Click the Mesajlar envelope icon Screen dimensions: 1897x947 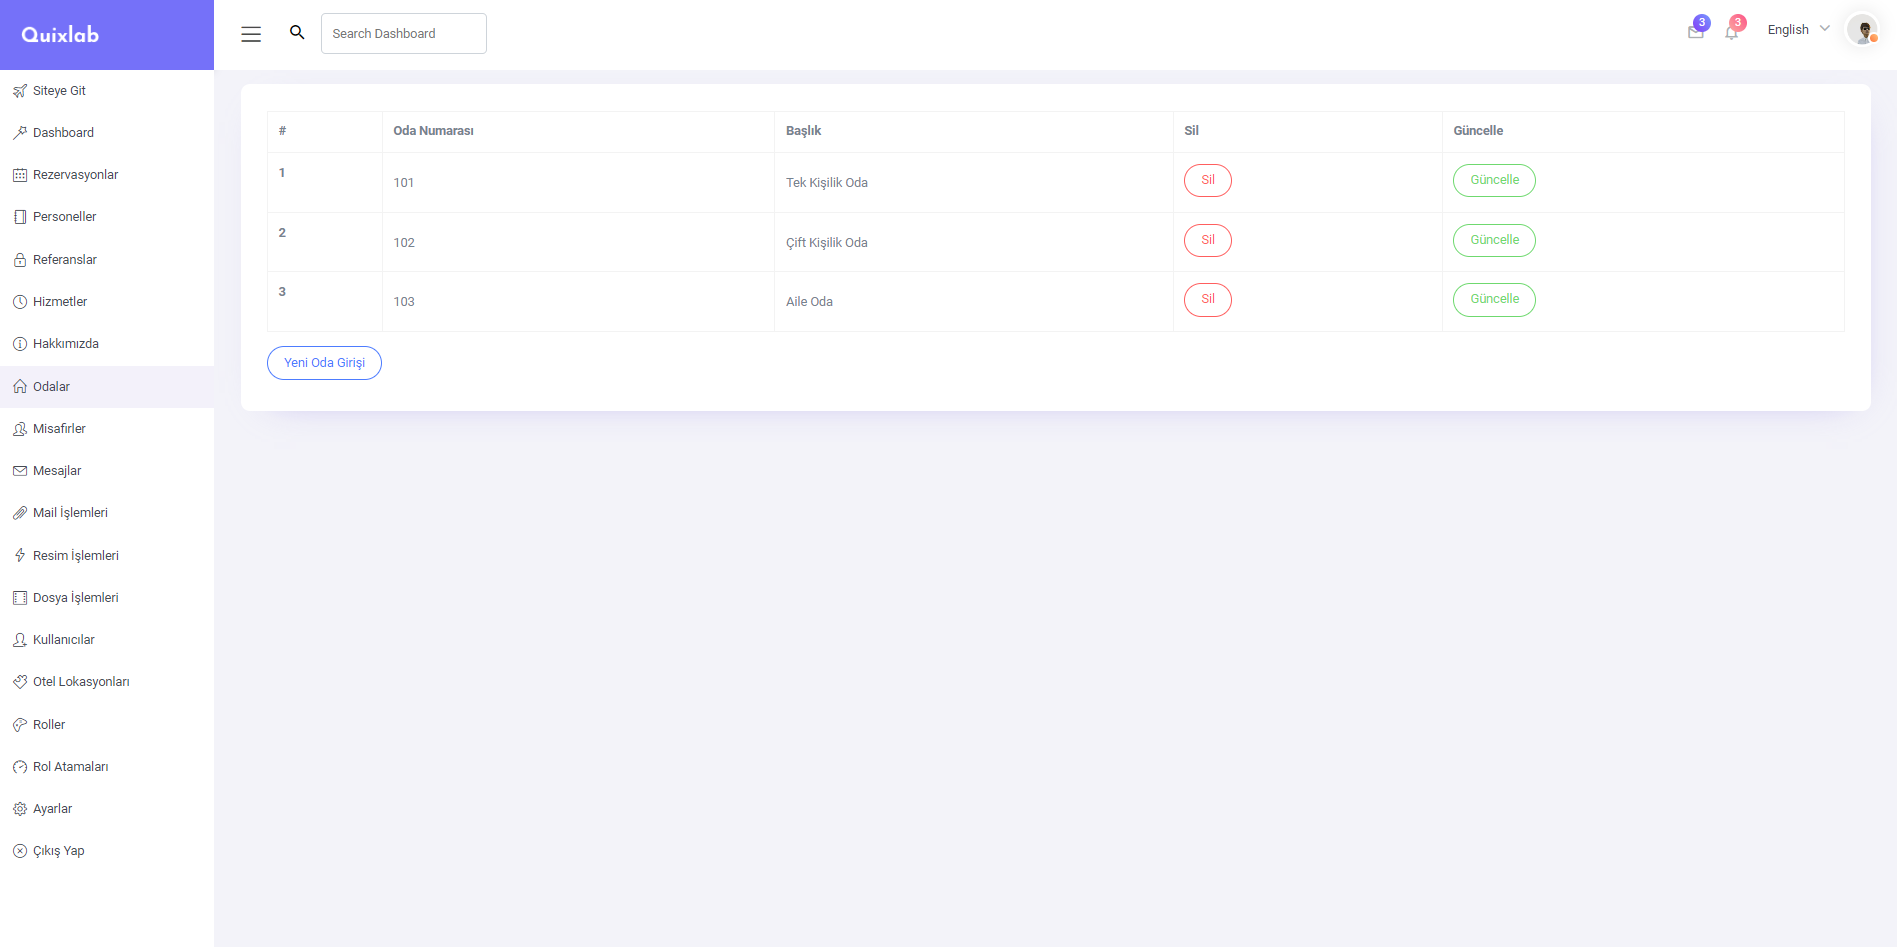coord(20,471)
